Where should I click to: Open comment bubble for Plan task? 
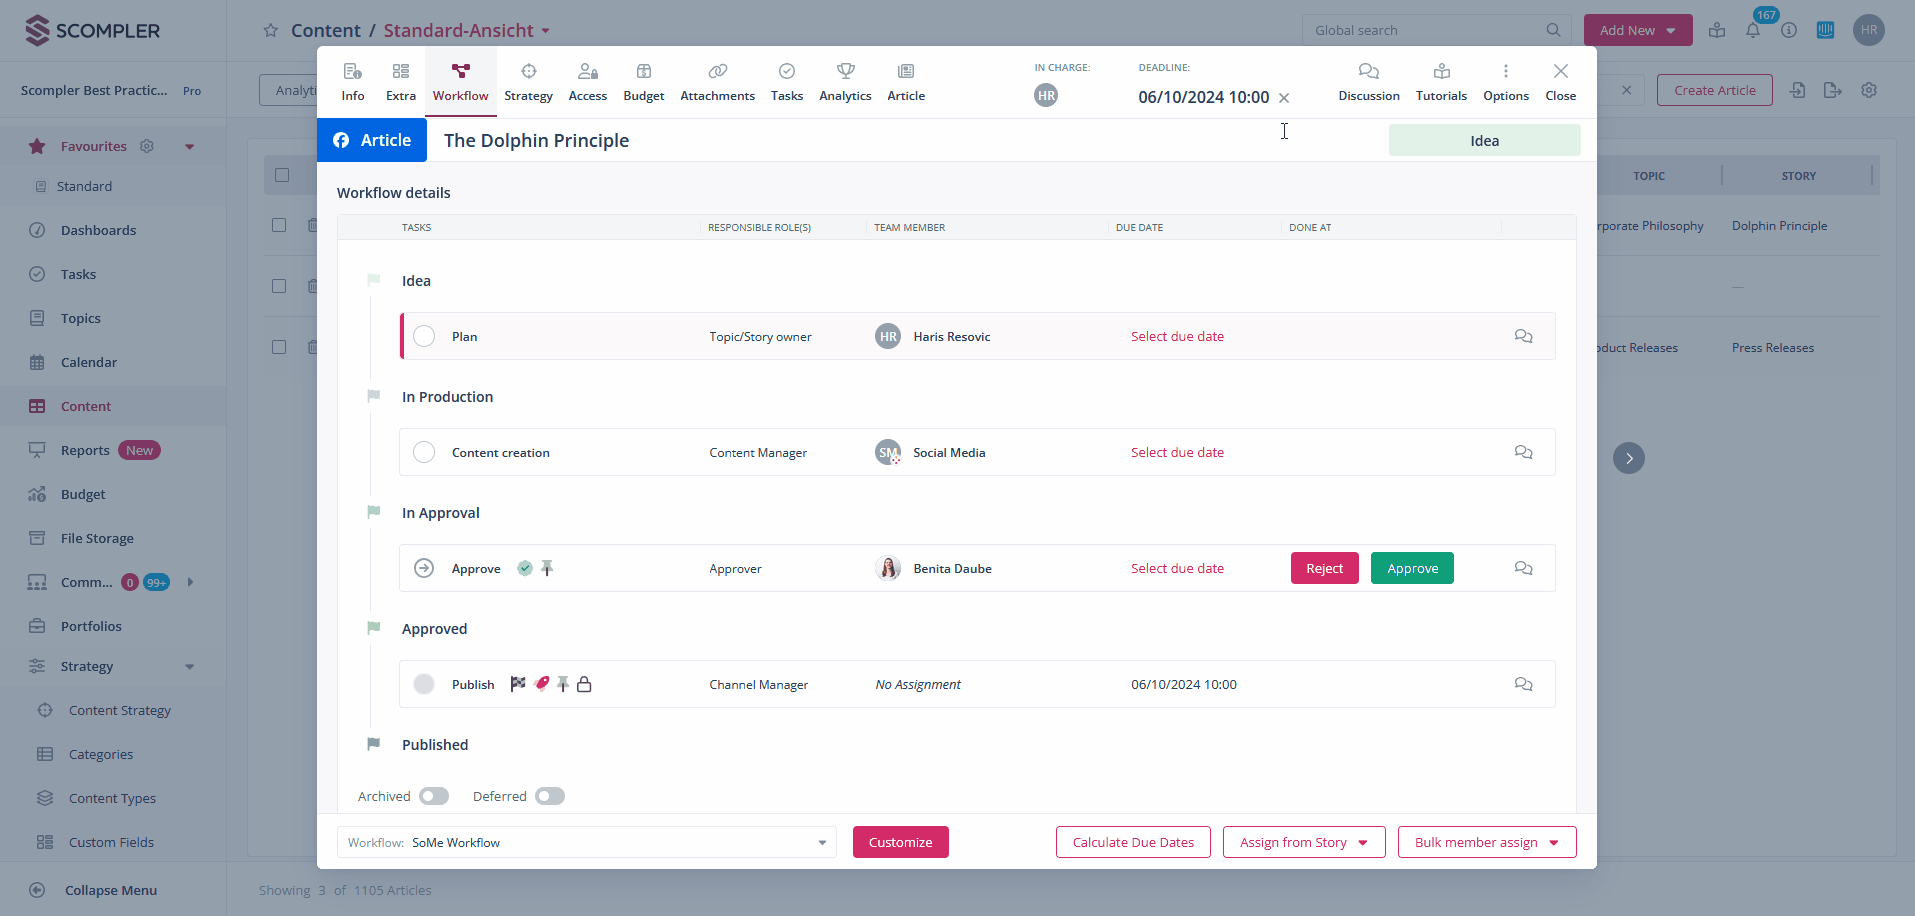click(x=1523, y=337)
